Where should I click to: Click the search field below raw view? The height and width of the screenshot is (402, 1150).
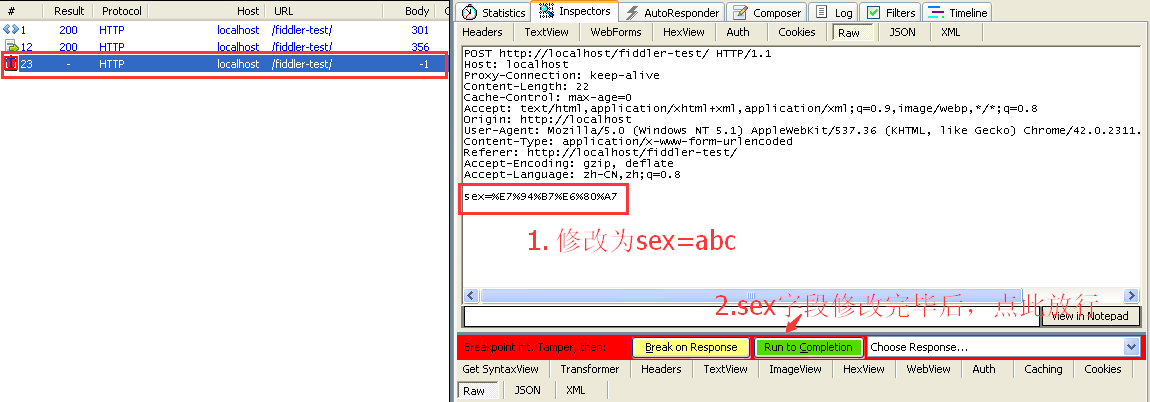point(752,316)
